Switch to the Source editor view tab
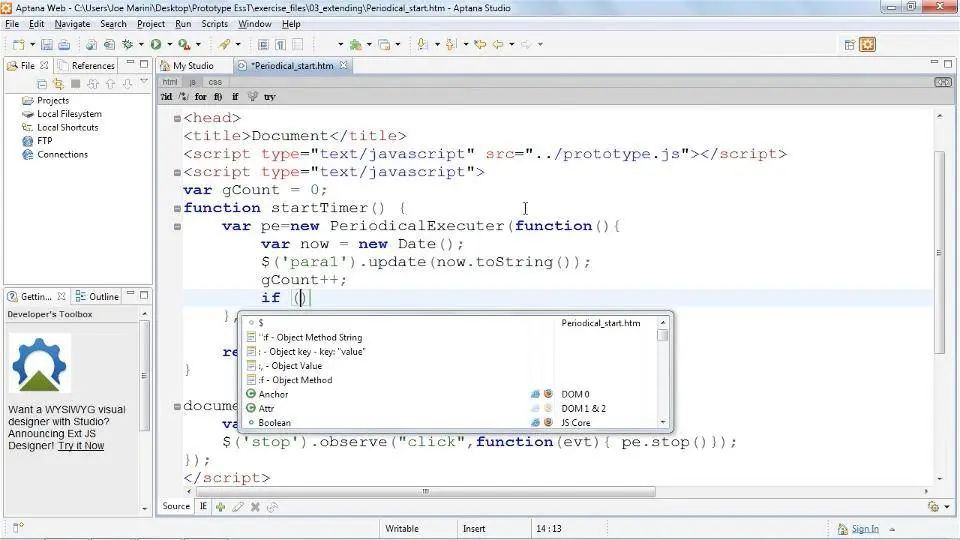The height and width of the screenshot is (540, 960). tap(176, 506)
